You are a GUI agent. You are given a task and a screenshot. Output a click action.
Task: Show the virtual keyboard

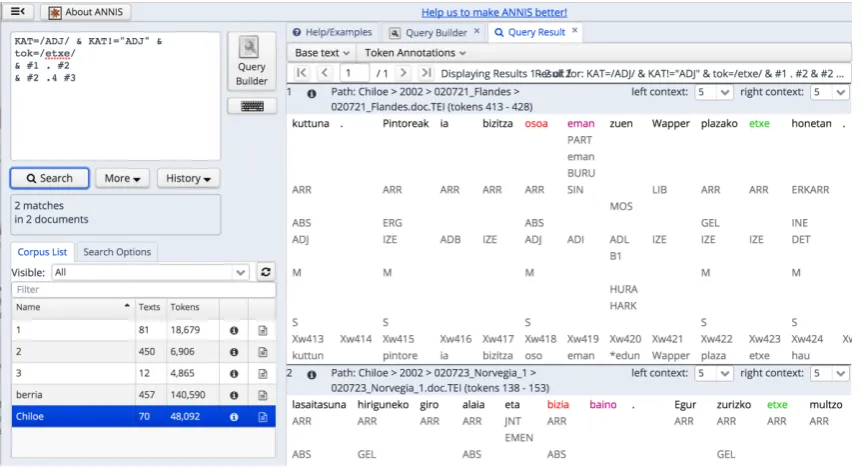tap(252, 106)
